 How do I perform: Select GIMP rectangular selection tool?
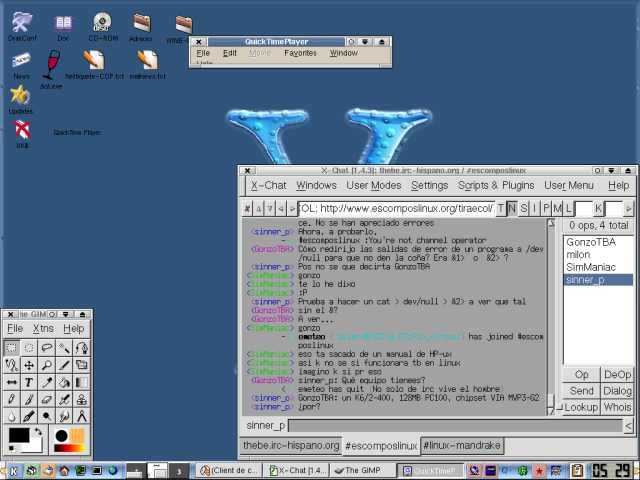tap(11, 347)
